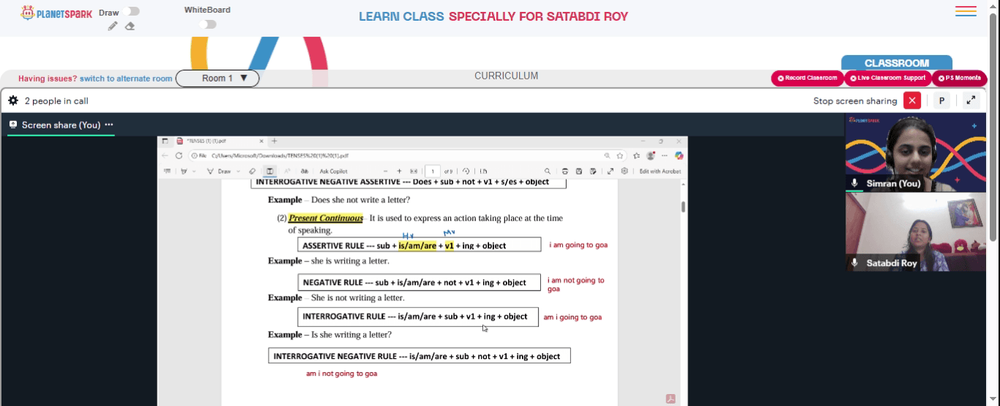This screenshot has width=1000, height=406.
Task: Click the PS Moments button
Action: point(959,78)
